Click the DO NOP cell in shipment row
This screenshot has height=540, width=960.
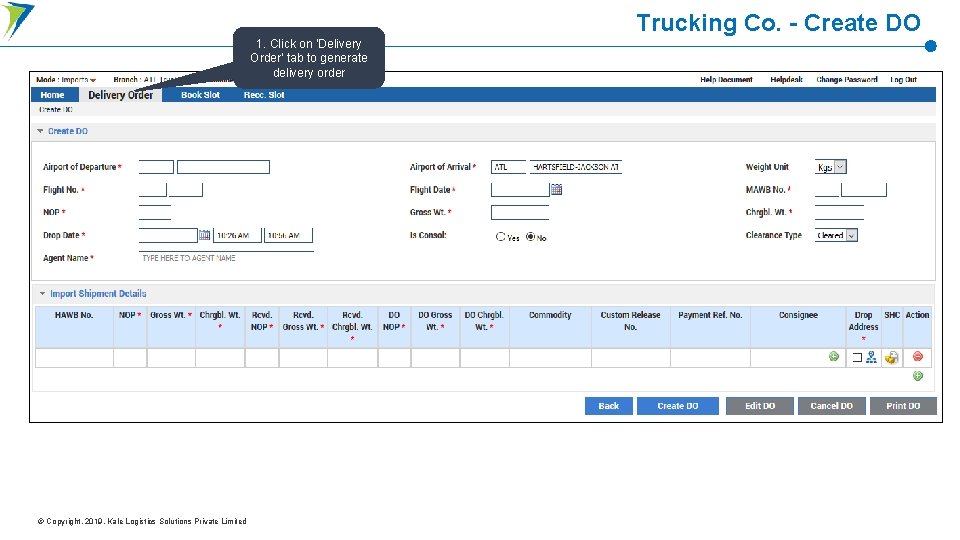click(394, 358)
